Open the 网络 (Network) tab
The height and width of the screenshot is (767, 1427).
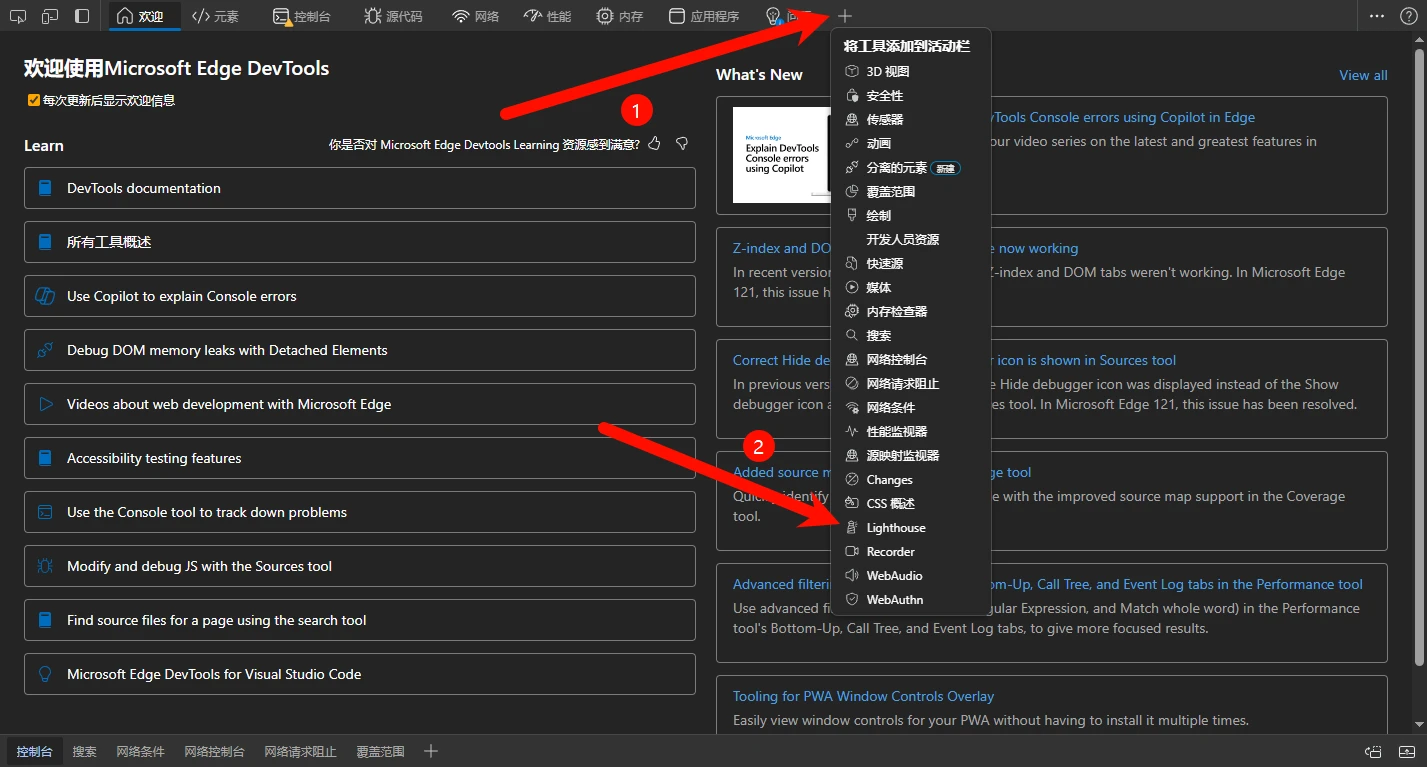pos(475,16)
